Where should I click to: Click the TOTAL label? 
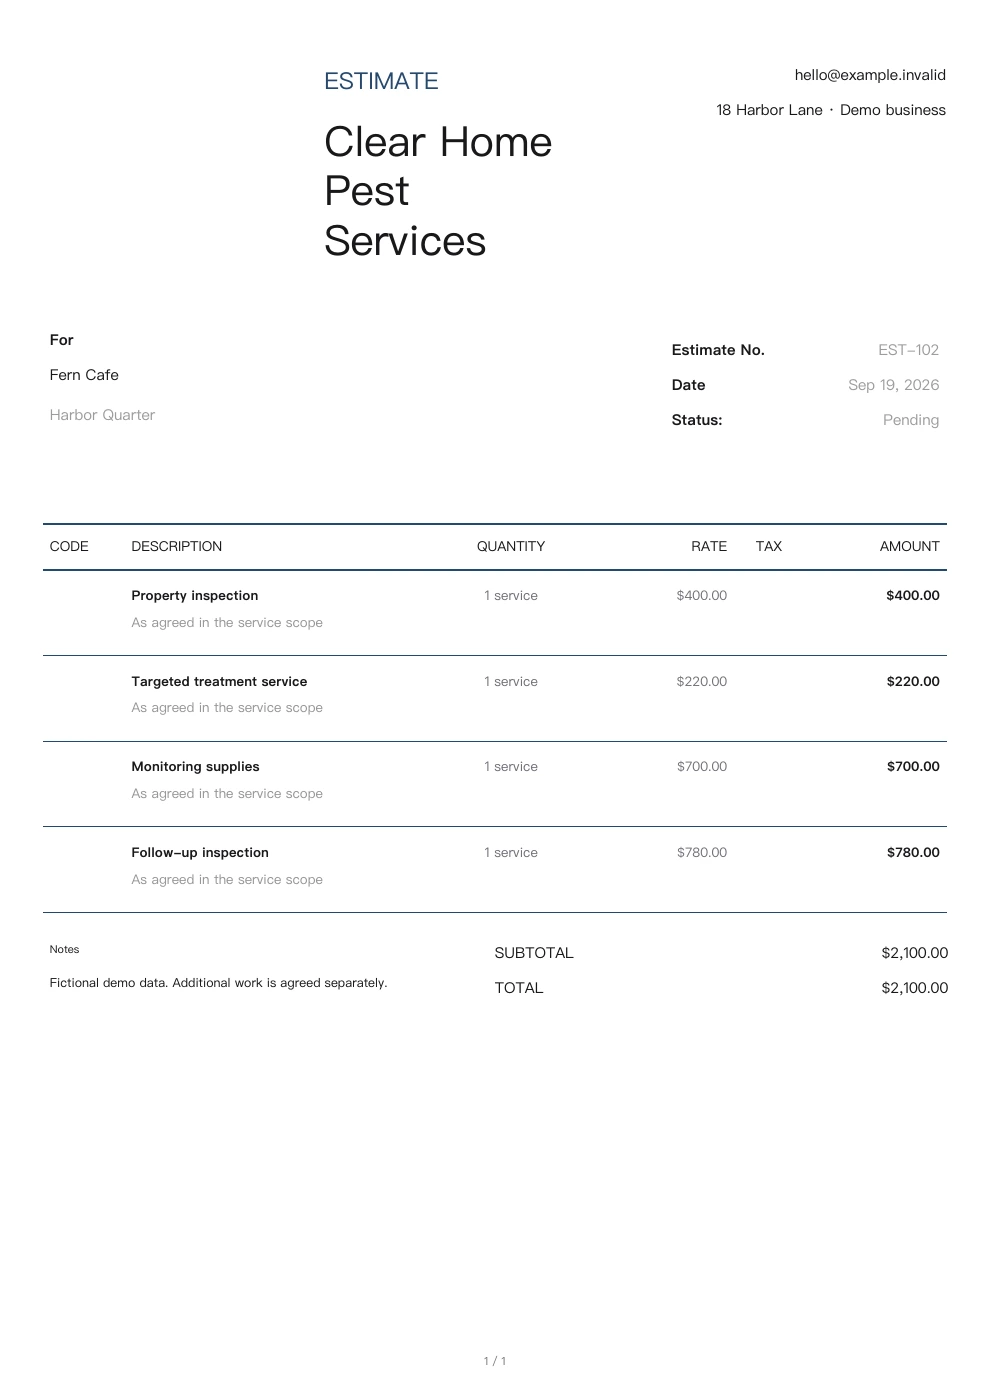[x=519, y=988]
